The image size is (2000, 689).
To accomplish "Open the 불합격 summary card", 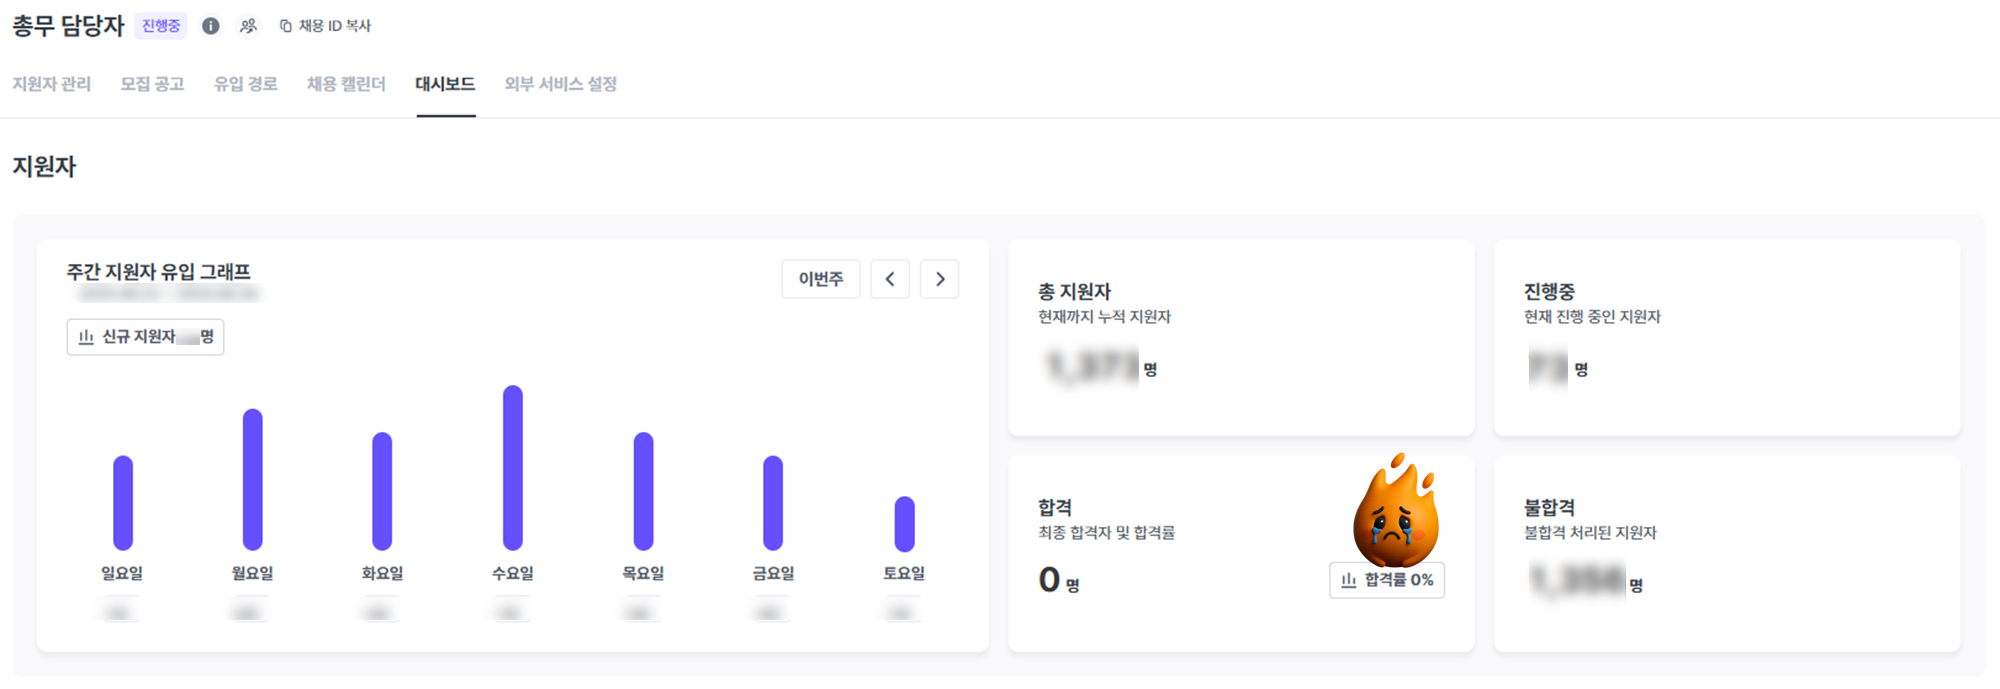I will [1727, 554].
